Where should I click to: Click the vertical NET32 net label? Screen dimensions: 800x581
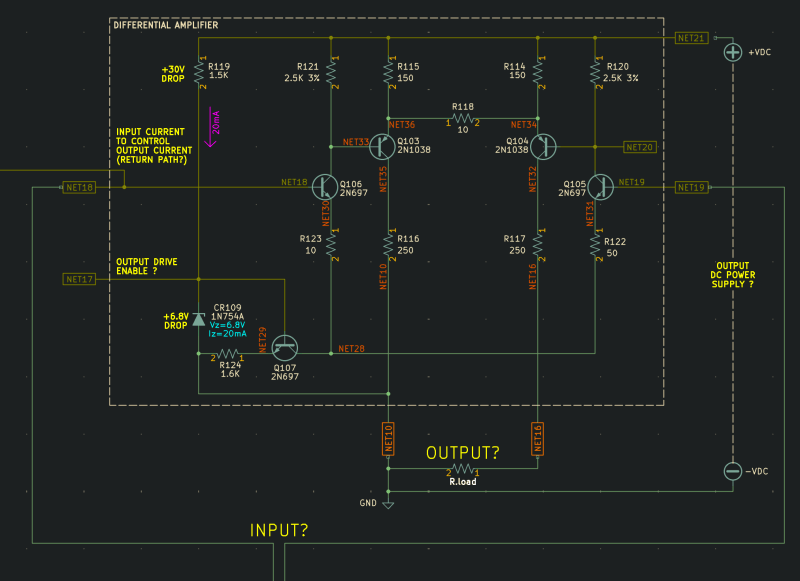click(533, 179)
